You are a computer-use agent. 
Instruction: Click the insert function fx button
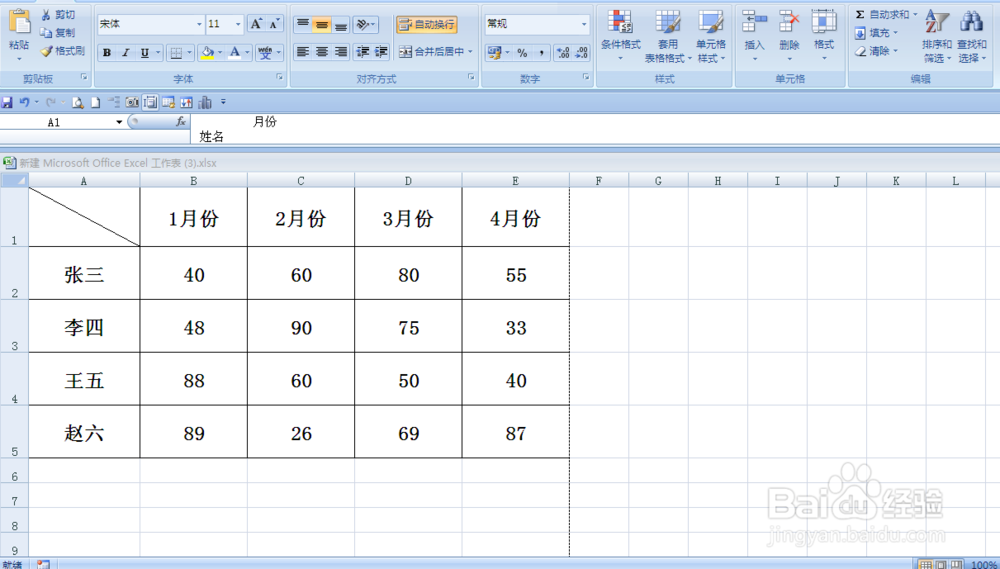pos(181,121)
